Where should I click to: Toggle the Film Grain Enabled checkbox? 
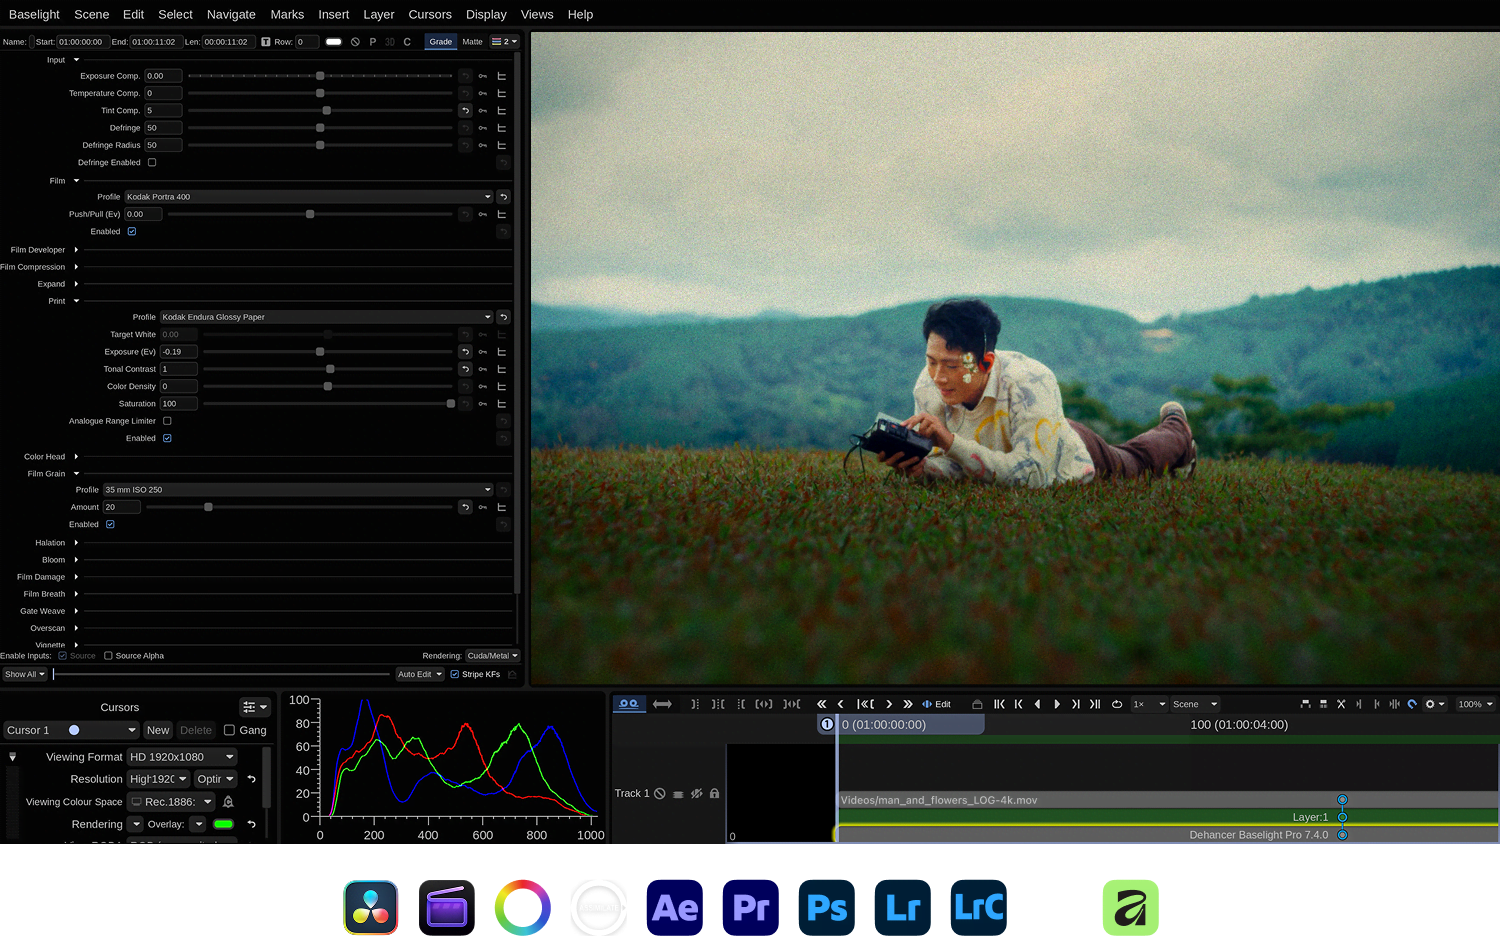click(110, 525)
